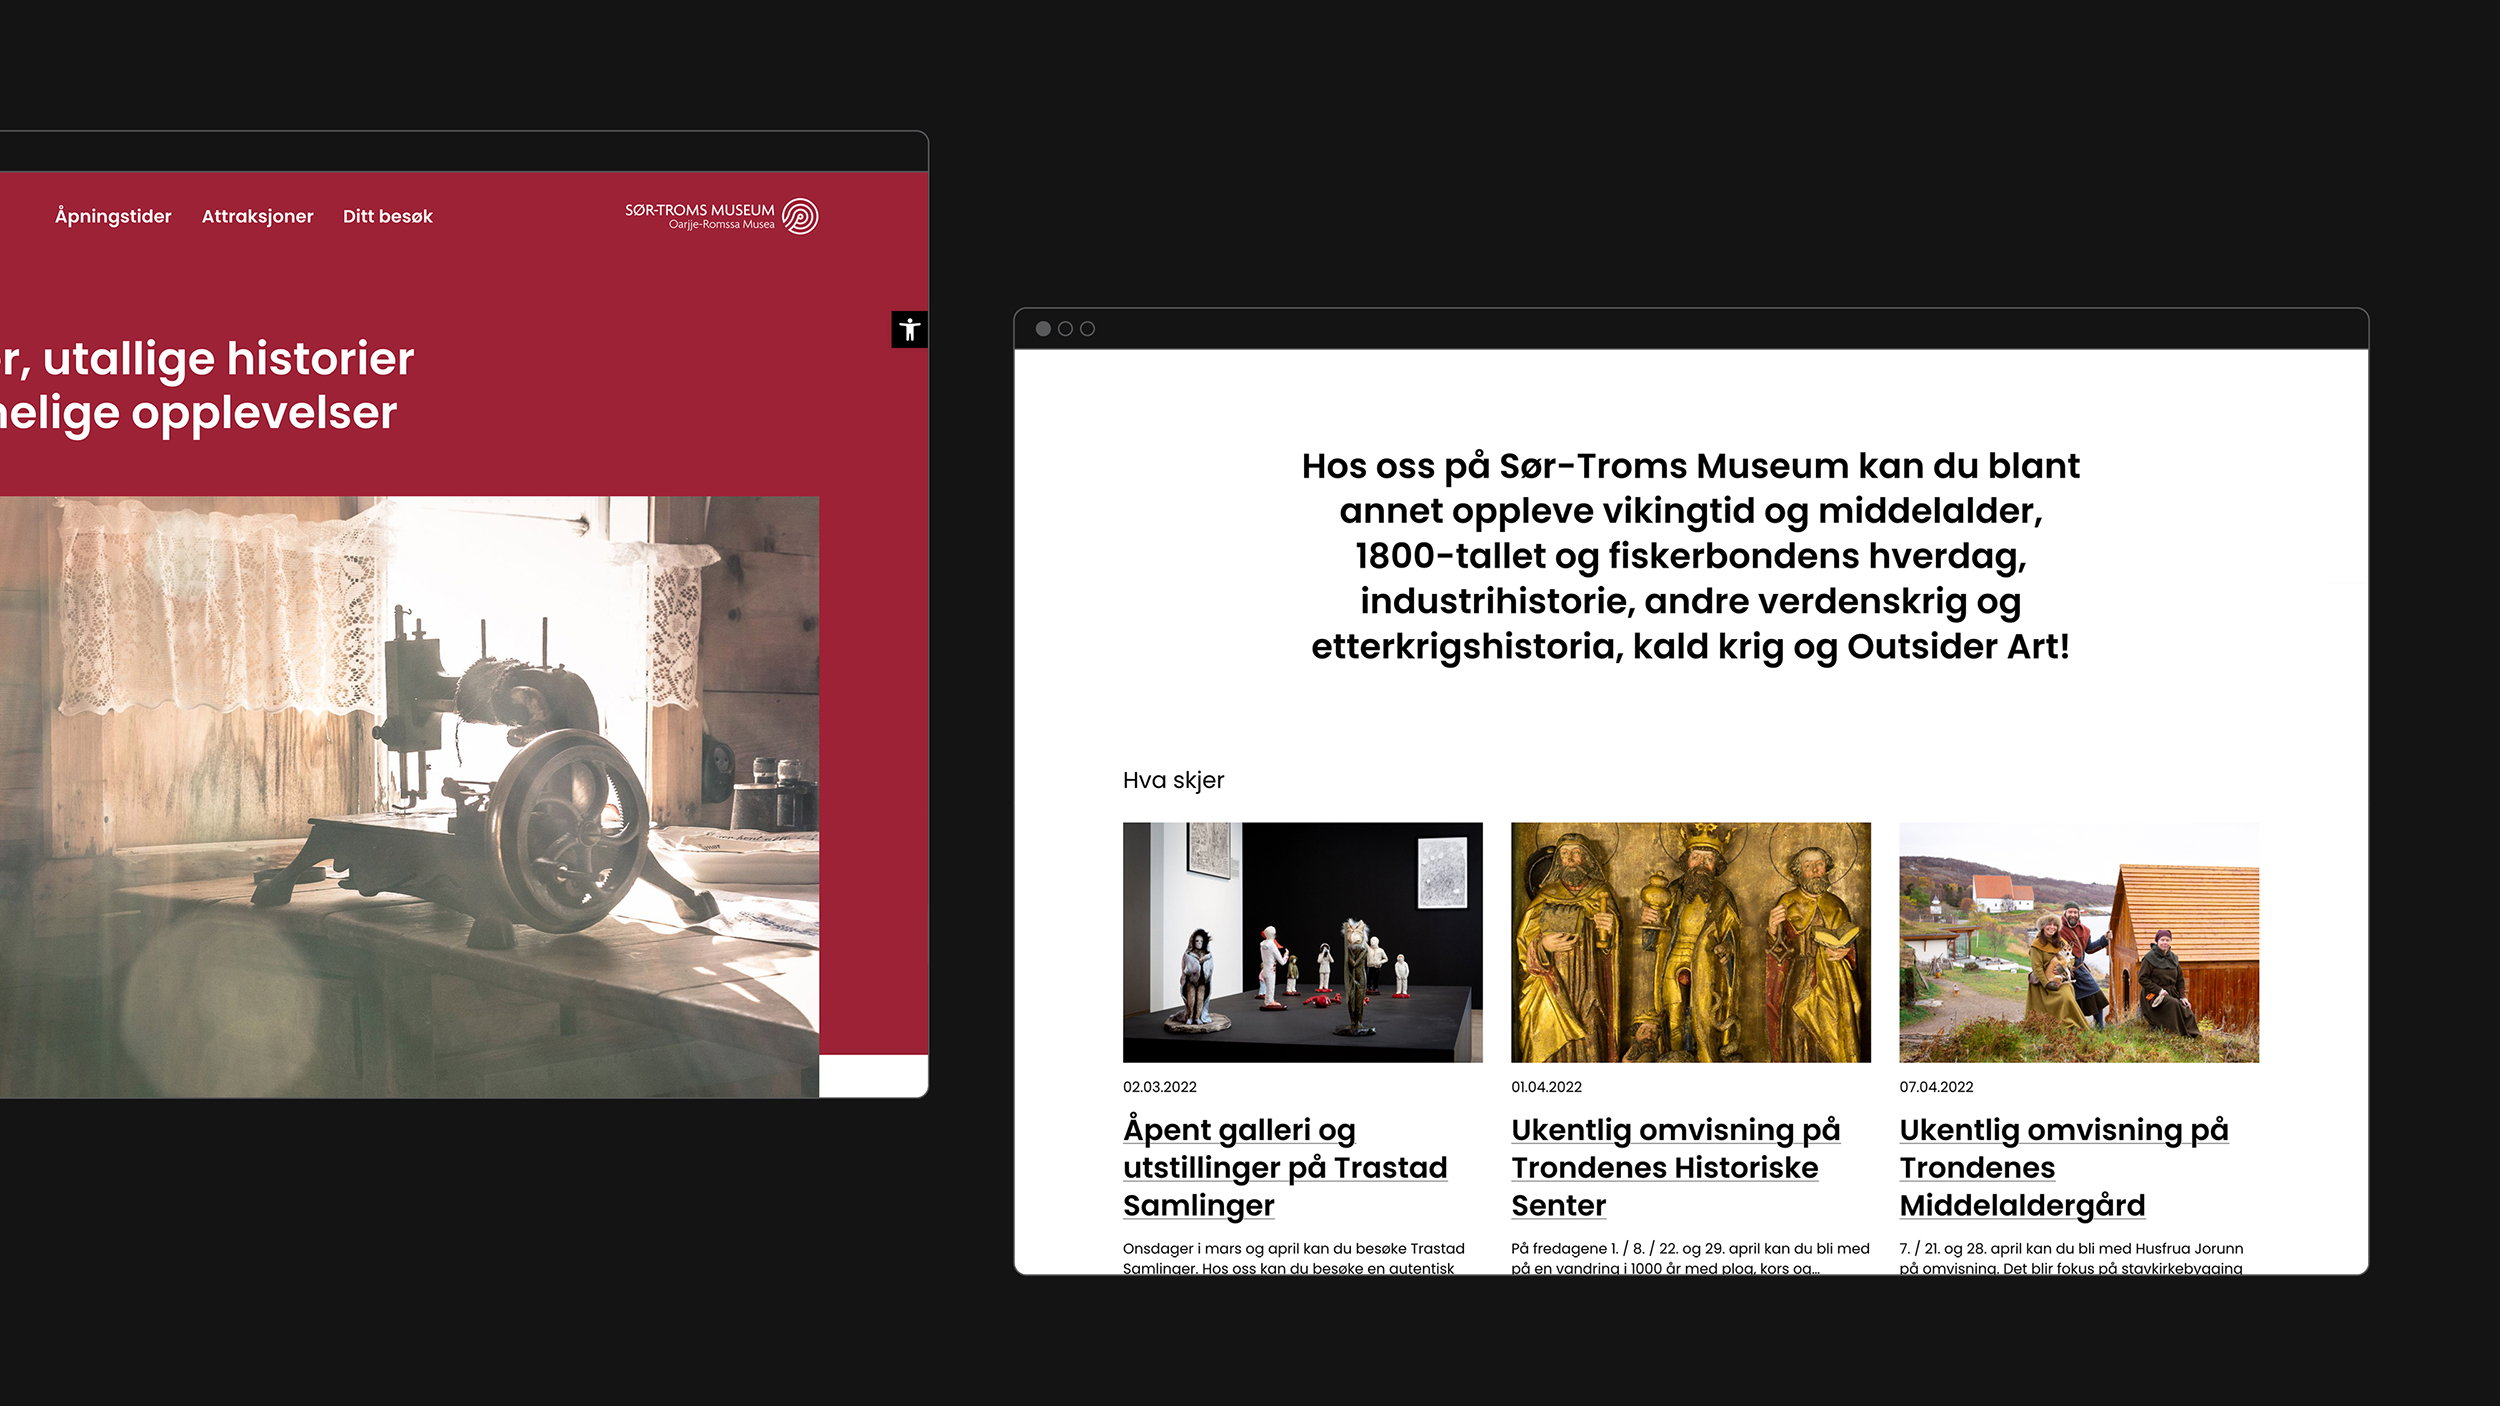This screenshot has height=1406, width=2500.
Task: Click the golden saints altarpiece thumbnail
Action: [1690, 942]
